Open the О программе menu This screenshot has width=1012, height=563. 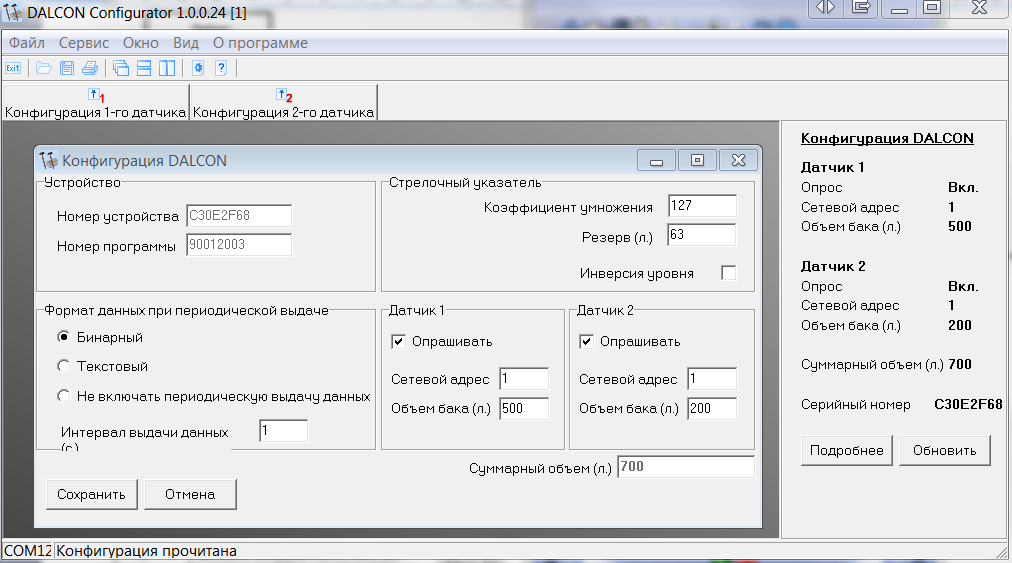point(260,43)
